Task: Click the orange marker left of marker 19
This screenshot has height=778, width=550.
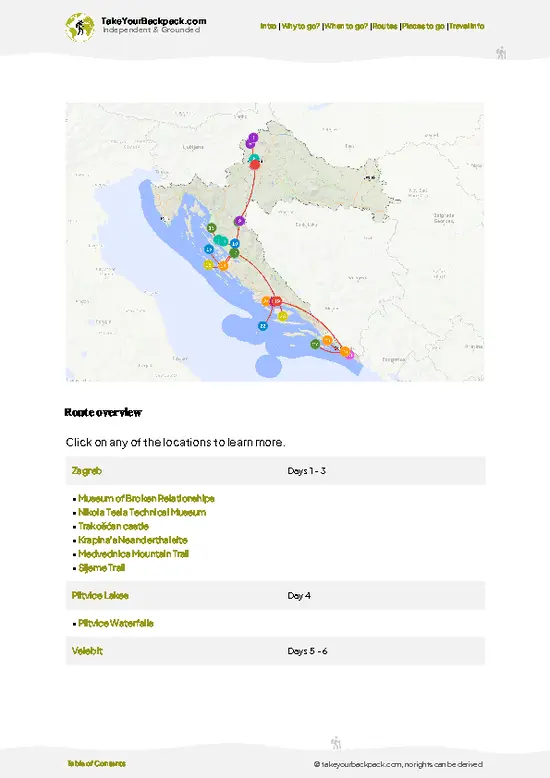Action: coord(266,301)
